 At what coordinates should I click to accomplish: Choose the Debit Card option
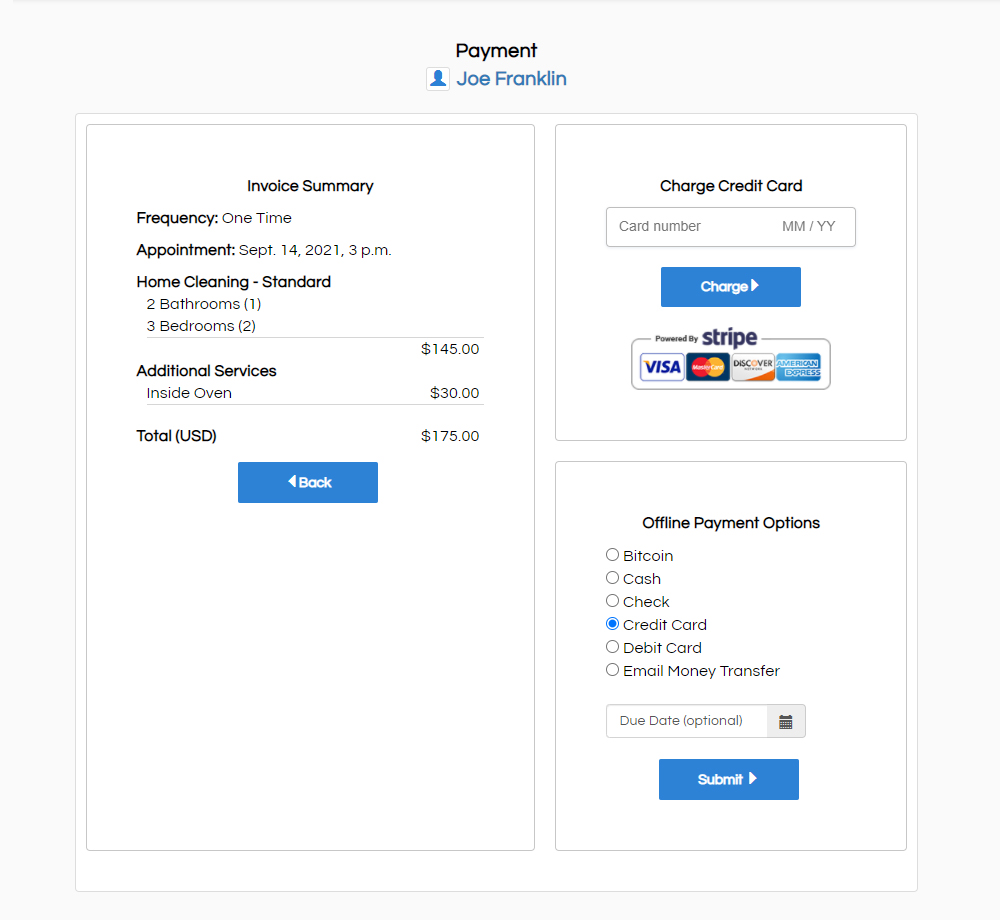[613, 647]
